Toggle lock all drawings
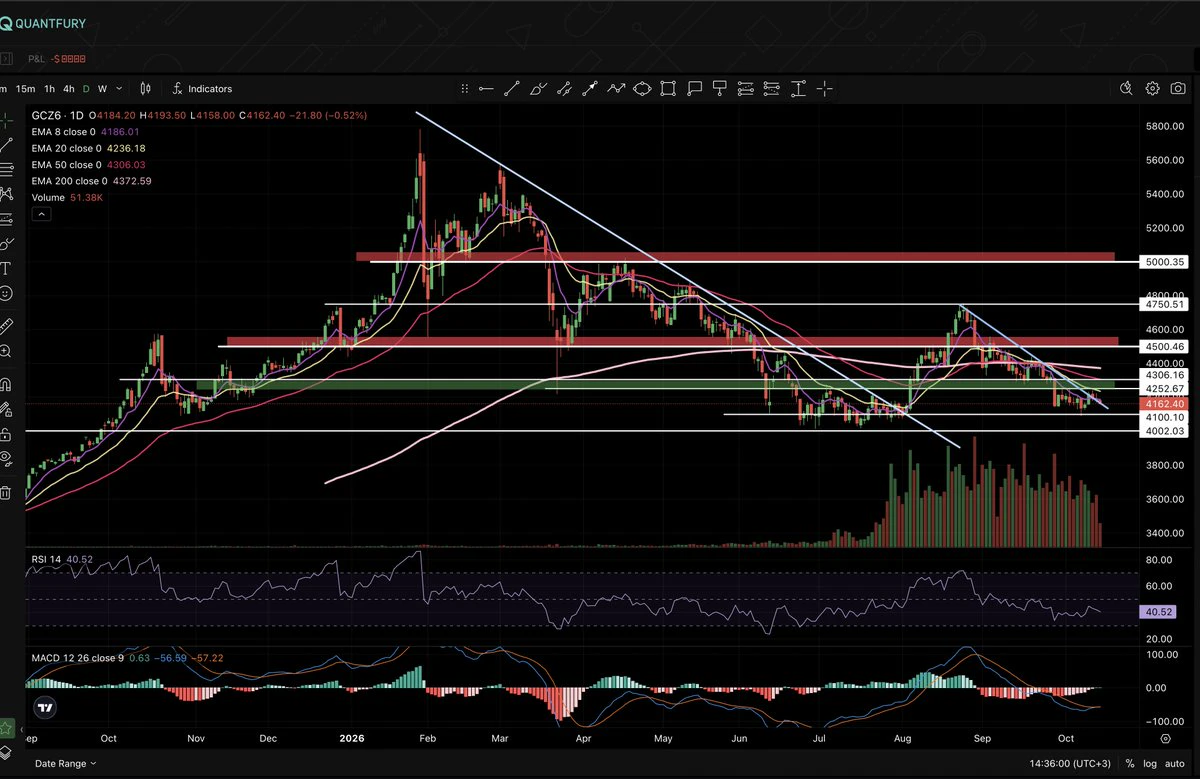Viewport: 1200px width, 779px height. pyautogui.click(x=6, y=434)
